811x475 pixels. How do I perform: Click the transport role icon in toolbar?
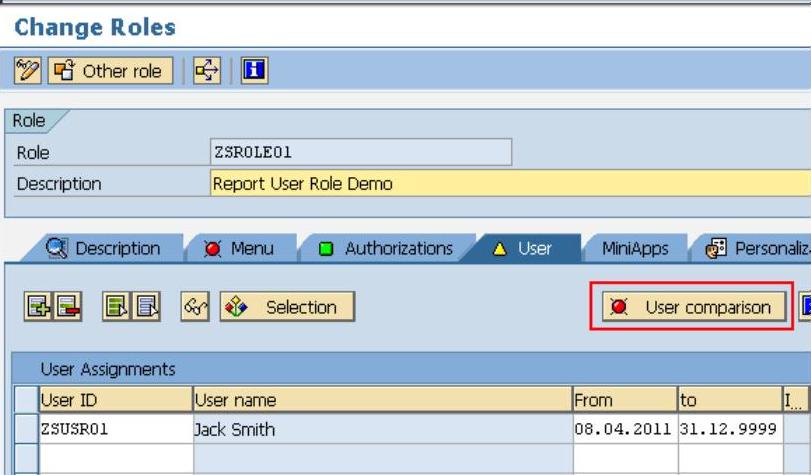pos(207,70)
